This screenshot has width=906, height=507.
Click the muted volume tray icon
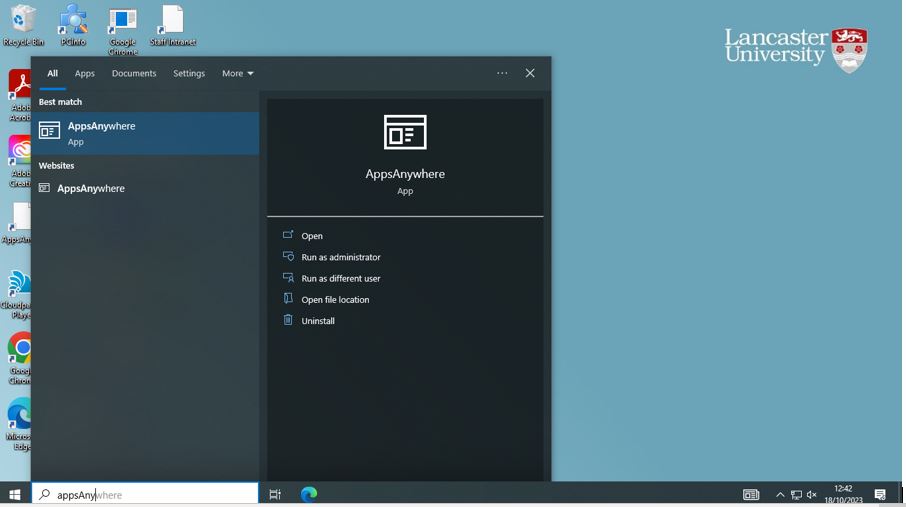click(812, 494)
